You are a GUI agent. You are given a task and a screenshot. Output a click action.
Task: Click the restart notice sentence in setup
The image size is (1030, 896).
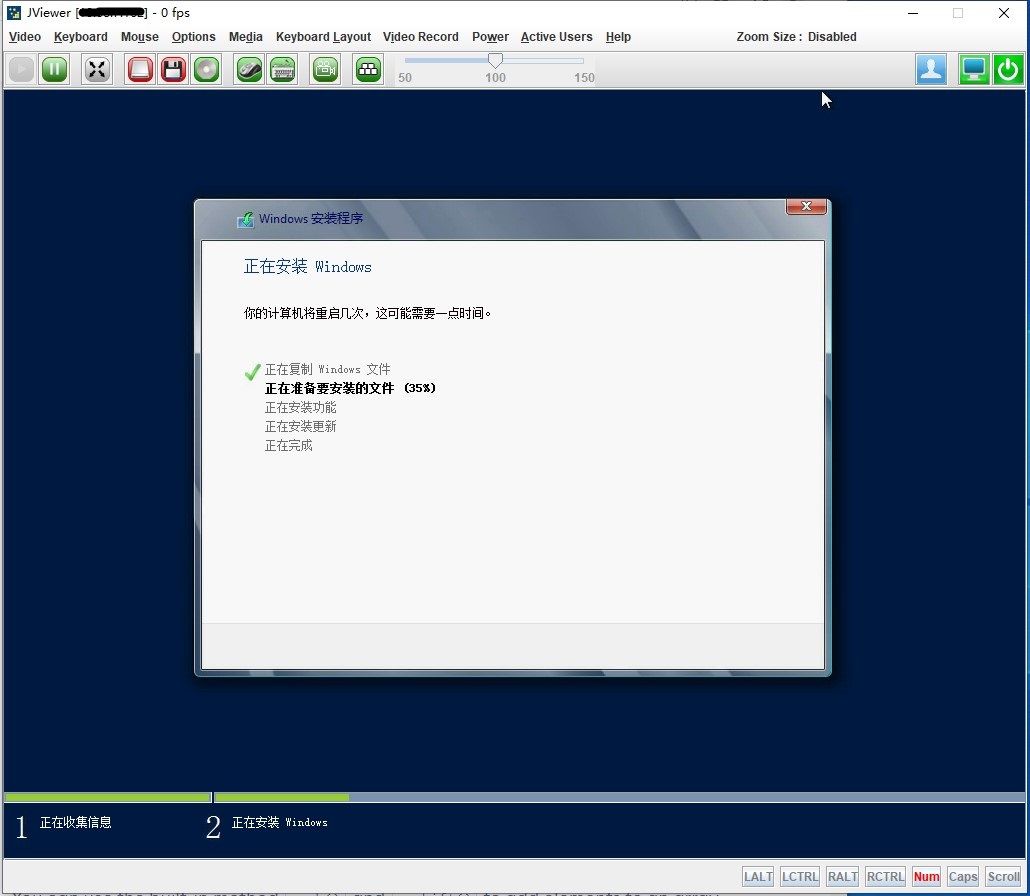coord(367,313)
